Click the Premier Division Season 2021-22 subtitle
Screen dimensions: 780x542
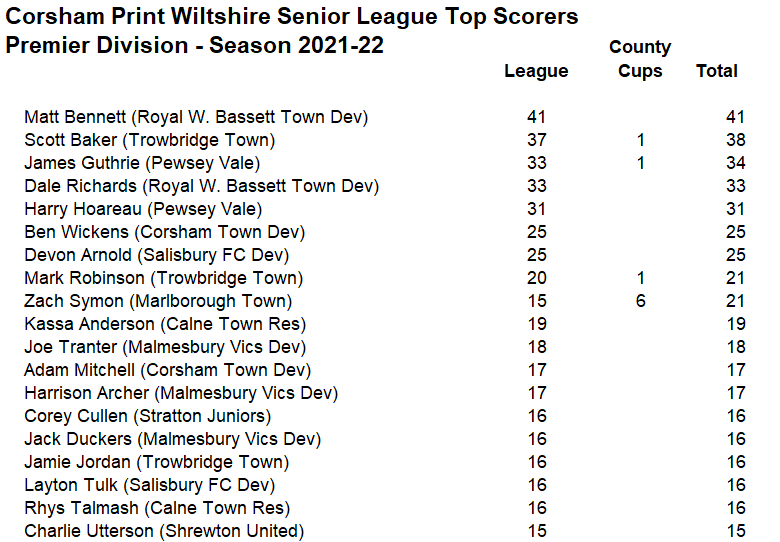point(195,46)
